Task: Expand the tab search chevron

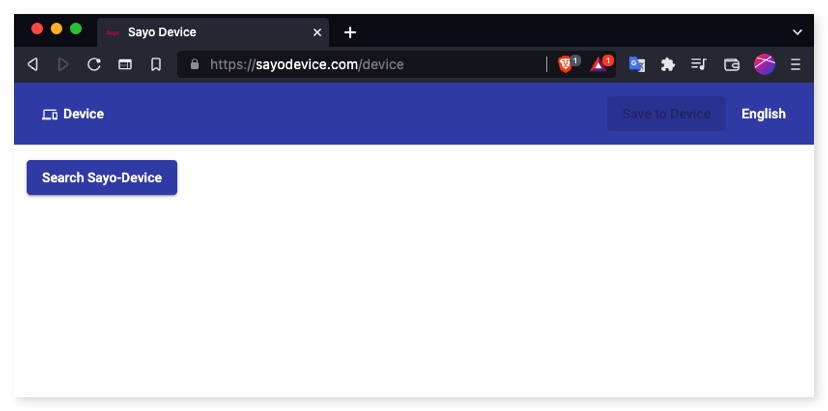Action: [797, 32]
